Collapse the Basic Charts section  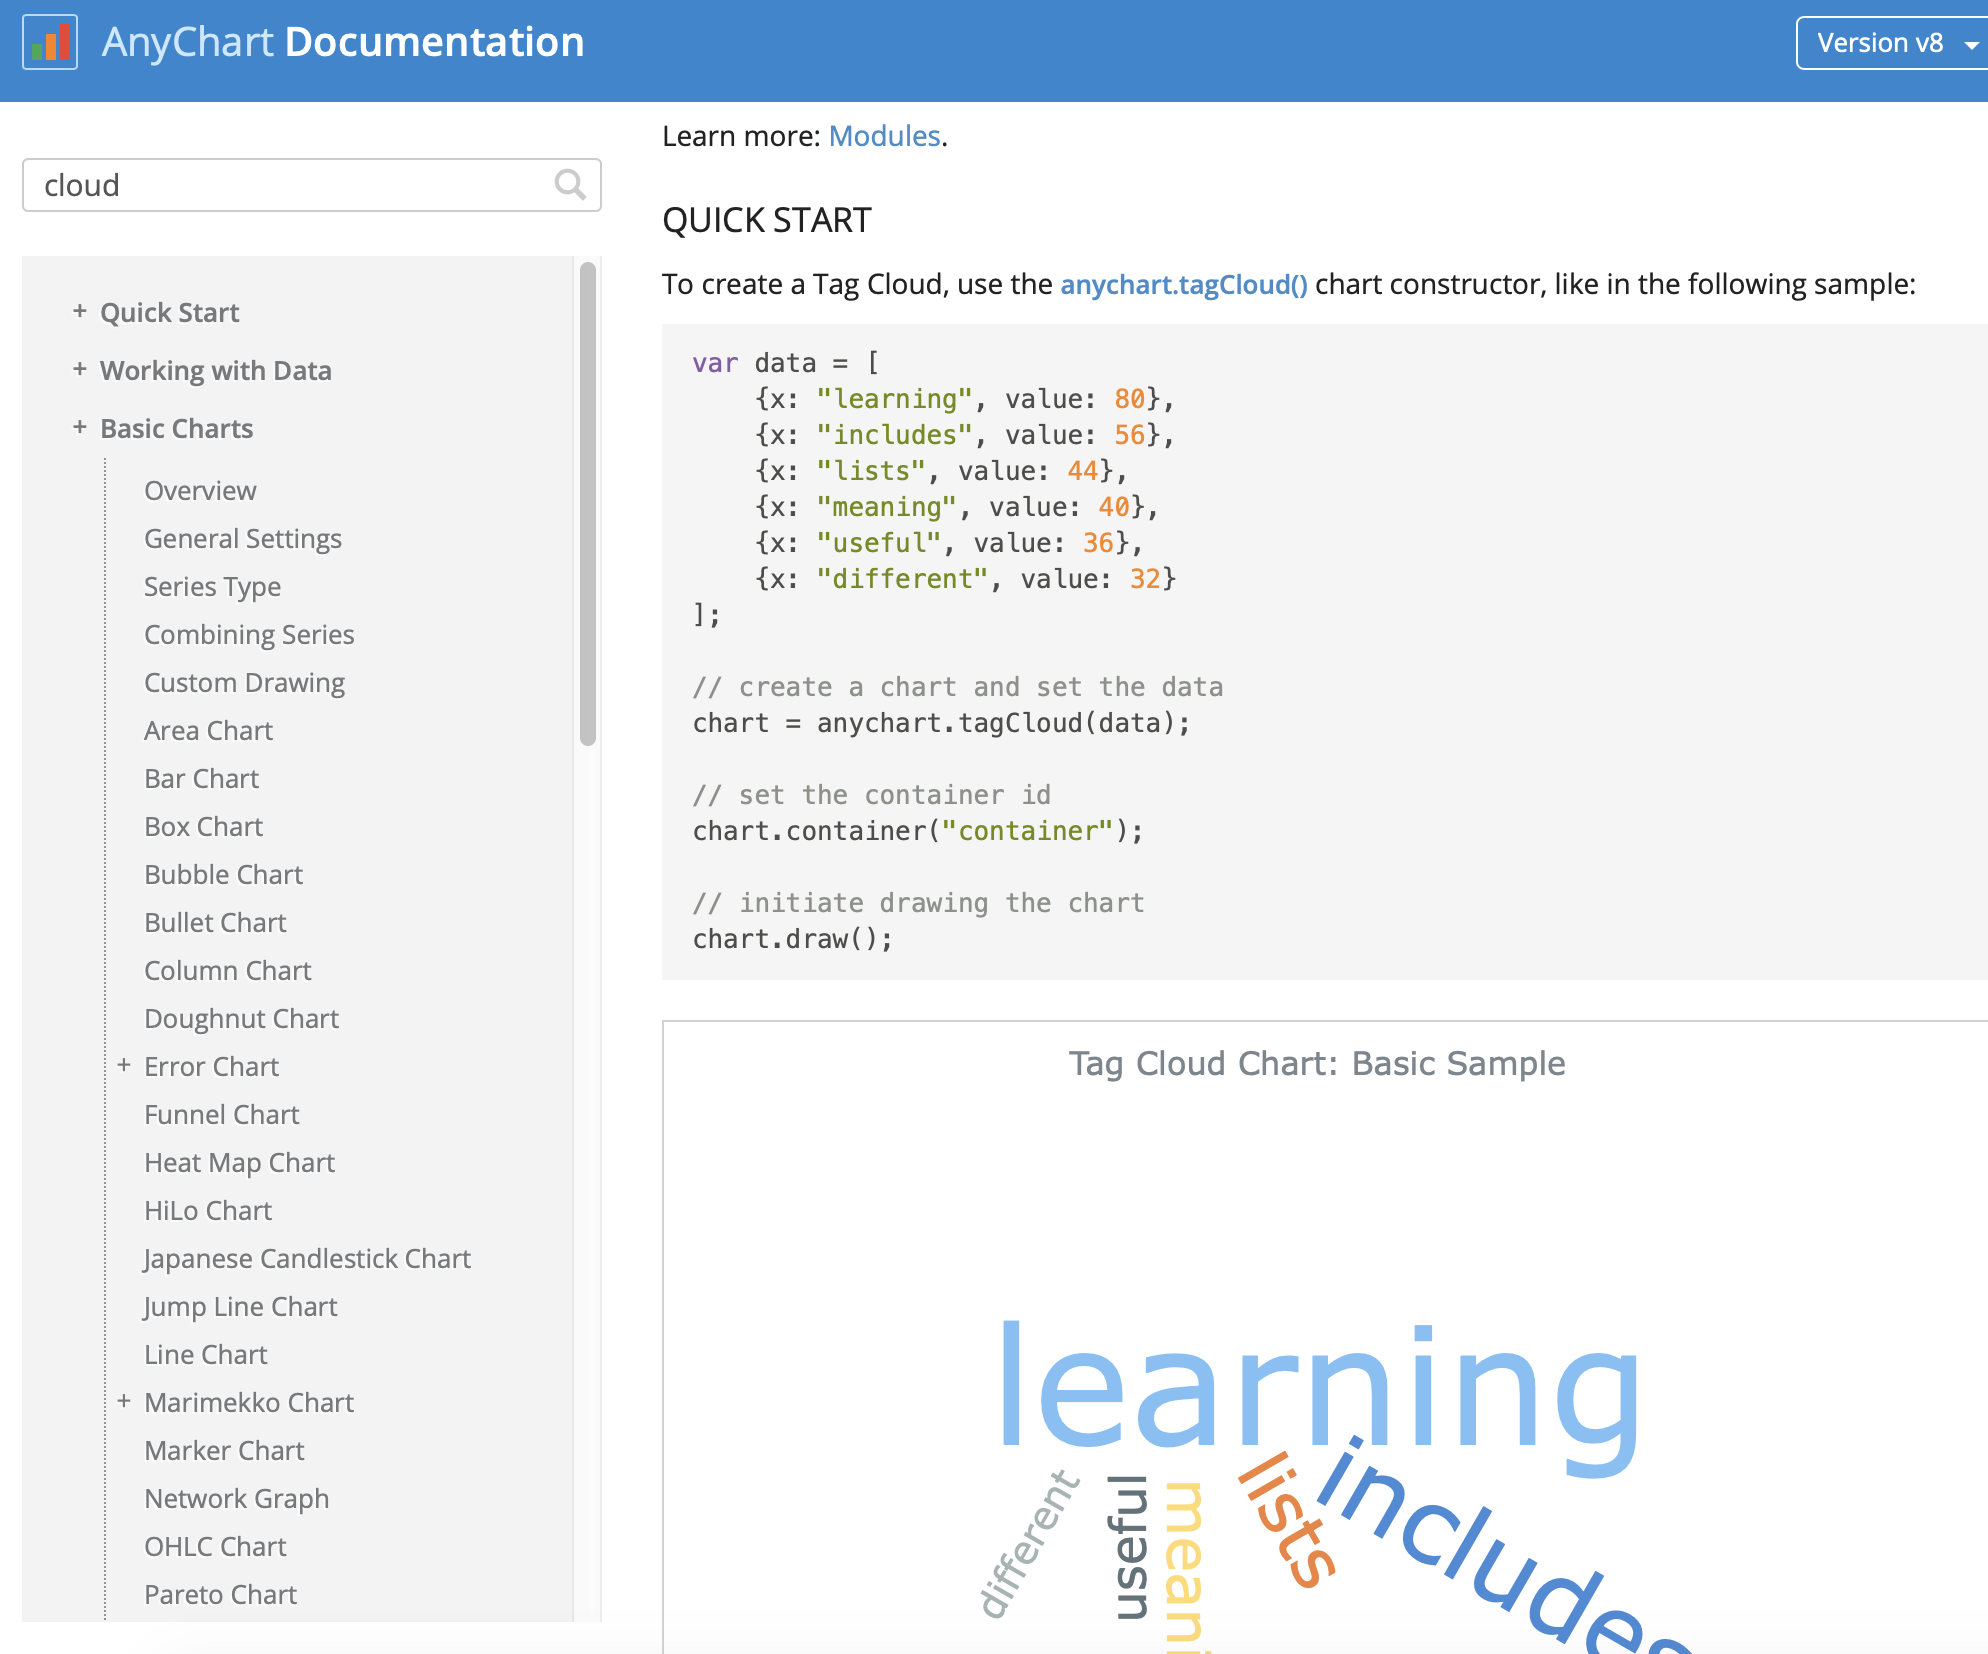coord(80,428)
